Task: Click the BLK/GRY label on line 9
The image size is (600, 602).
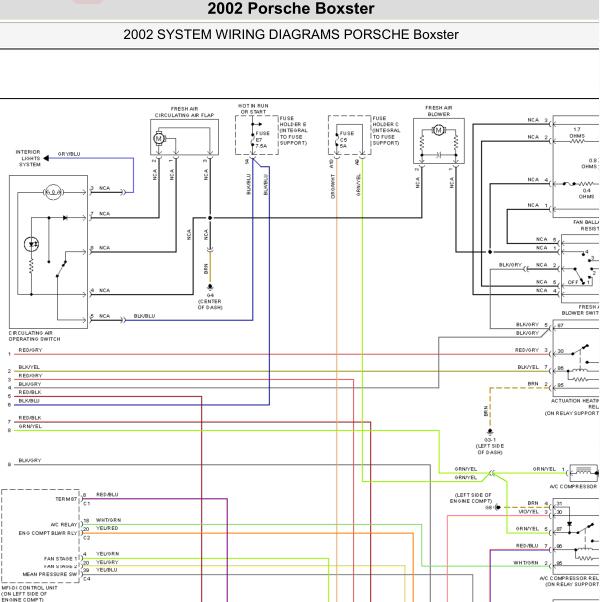Action: (30, 460)
